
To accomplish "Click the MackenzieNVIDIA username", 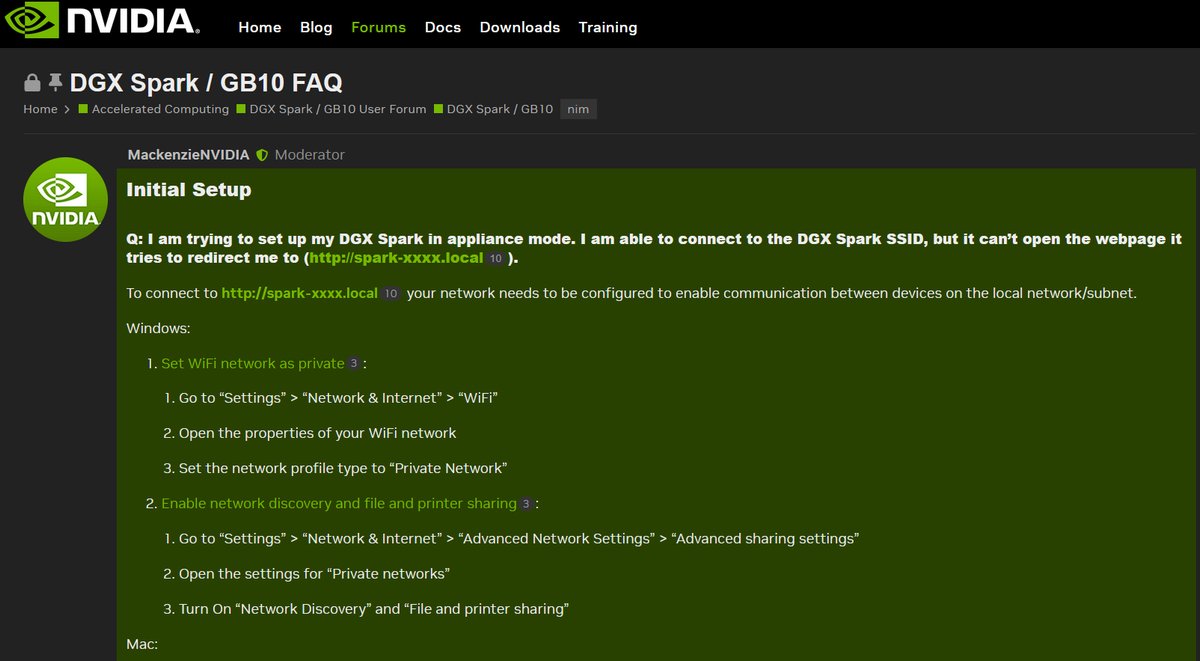I will [188, 155].
